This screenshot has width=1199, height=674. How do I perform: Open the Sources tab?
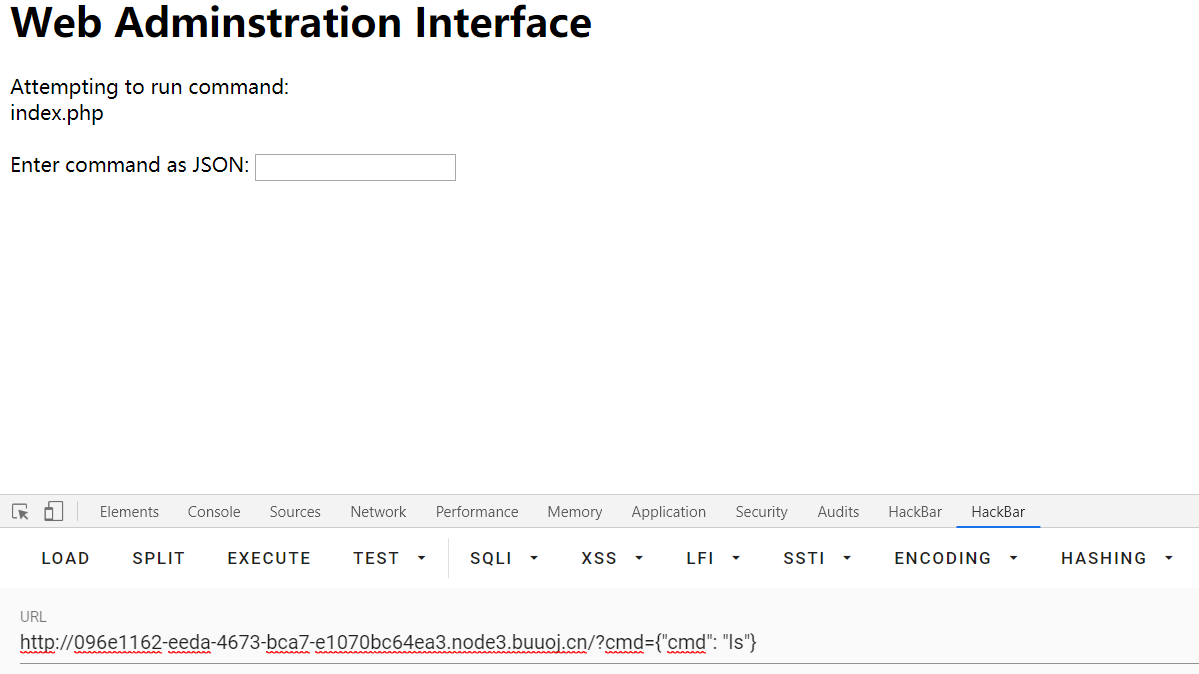295,512
